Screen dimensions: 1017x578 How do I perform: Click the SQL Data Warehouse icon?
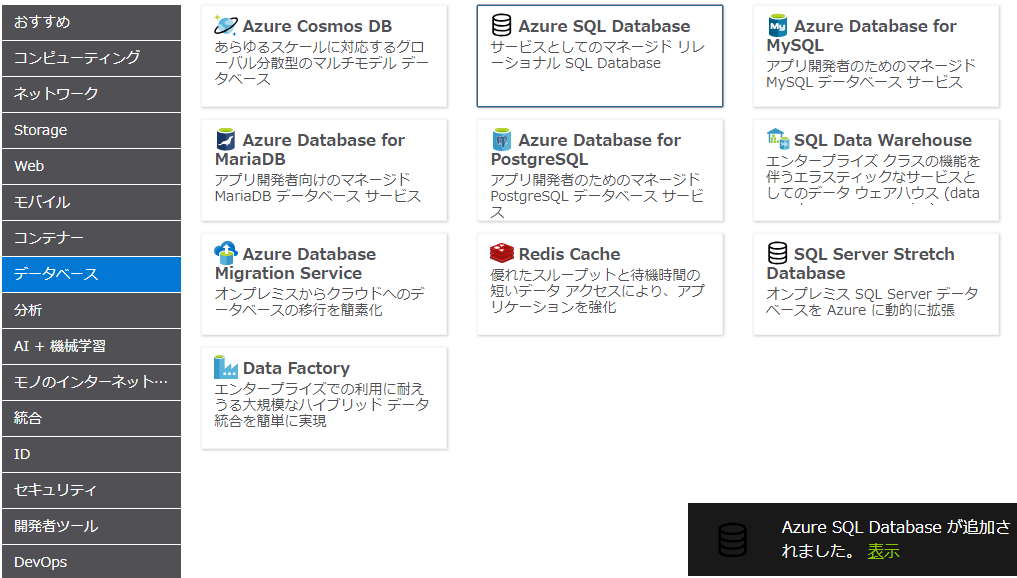778,139
